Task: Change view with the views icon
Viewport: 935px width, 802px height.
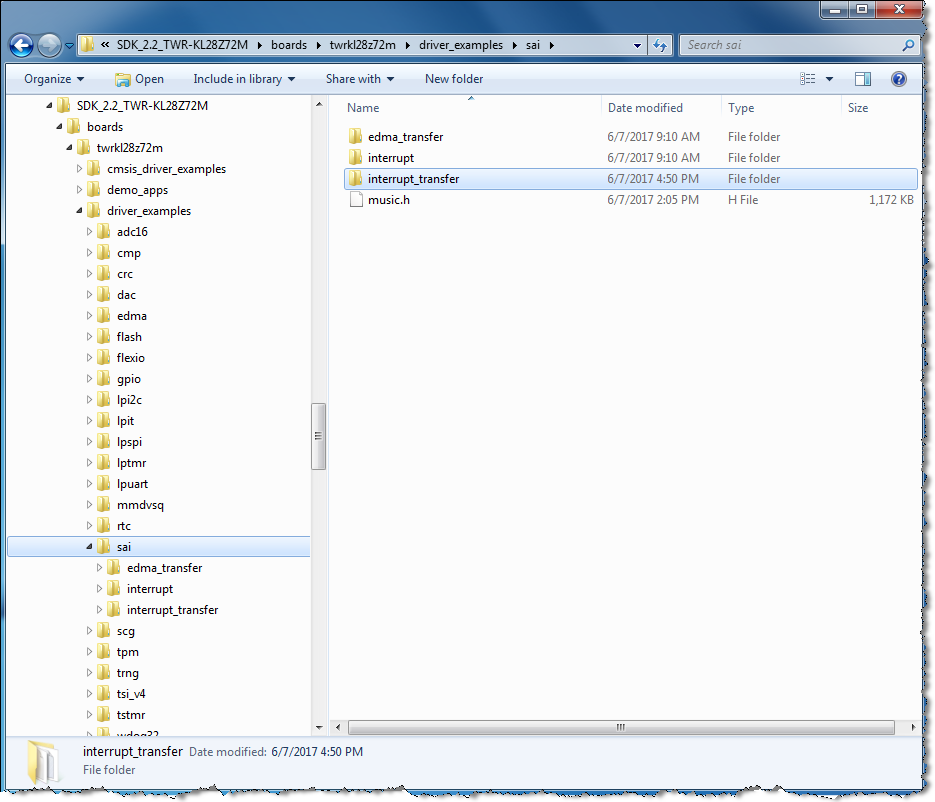Action: tap(807, 79)
